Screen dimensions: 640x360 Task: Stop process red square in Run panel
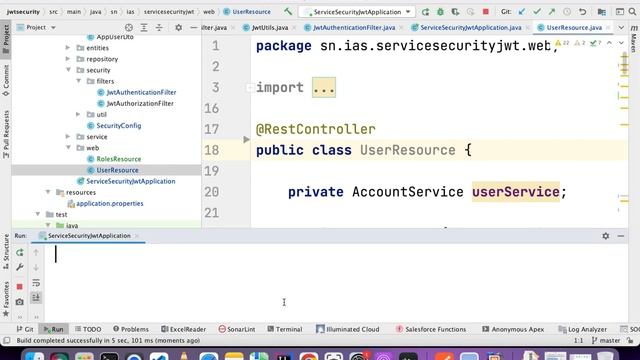click(x=20, y=287)
